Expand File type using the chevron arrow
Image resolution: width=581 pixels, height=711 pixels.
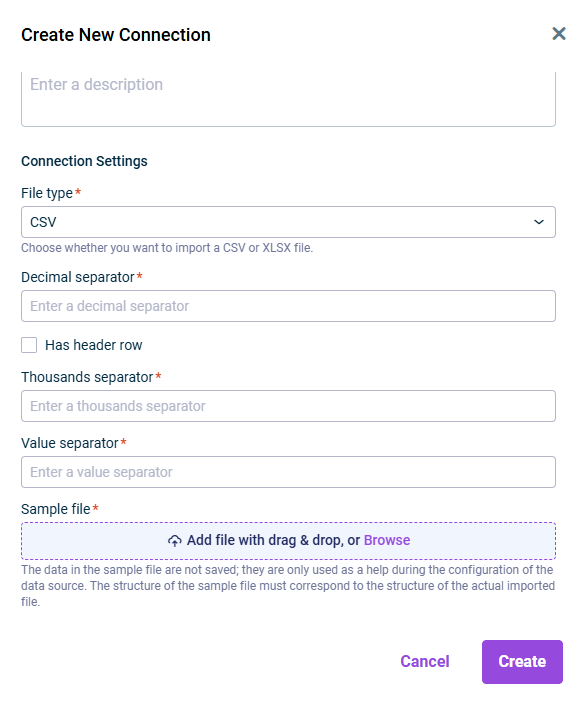pos(538,222)
